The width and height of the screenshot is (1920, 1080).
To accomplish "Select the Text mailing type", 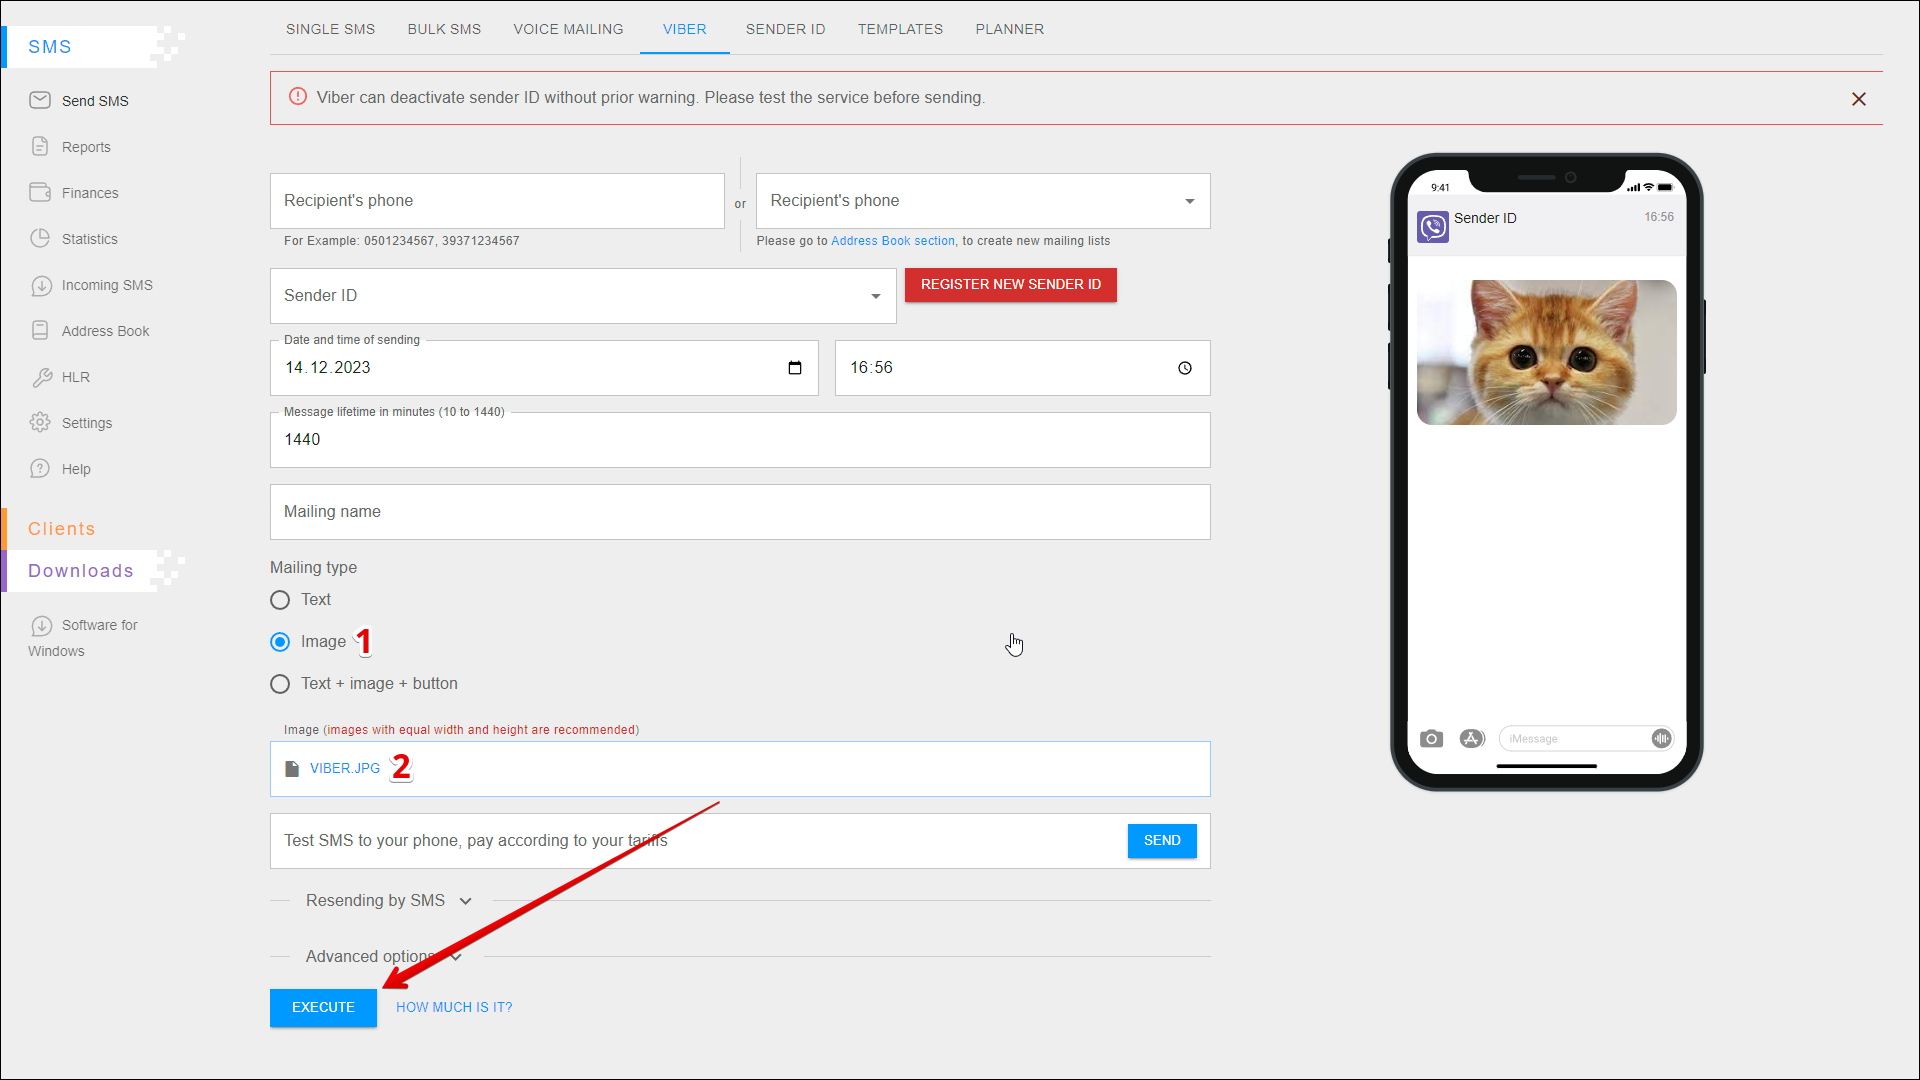I will click(281, 600).
